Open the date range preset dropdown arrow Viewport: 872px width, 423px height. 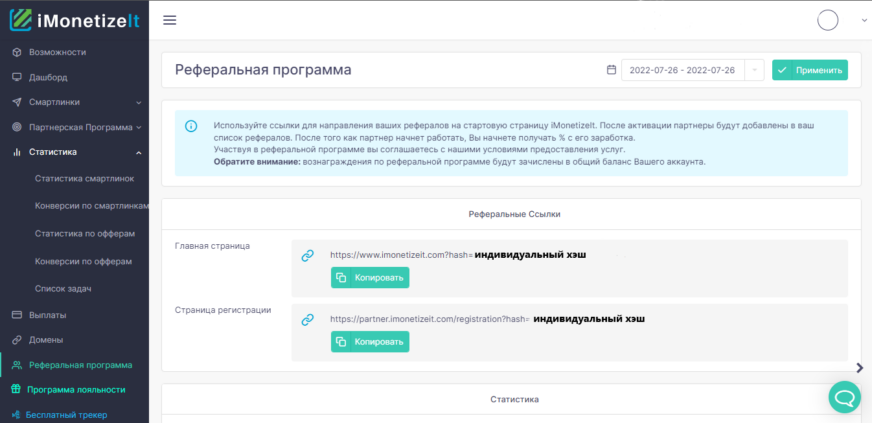[754, 70]
